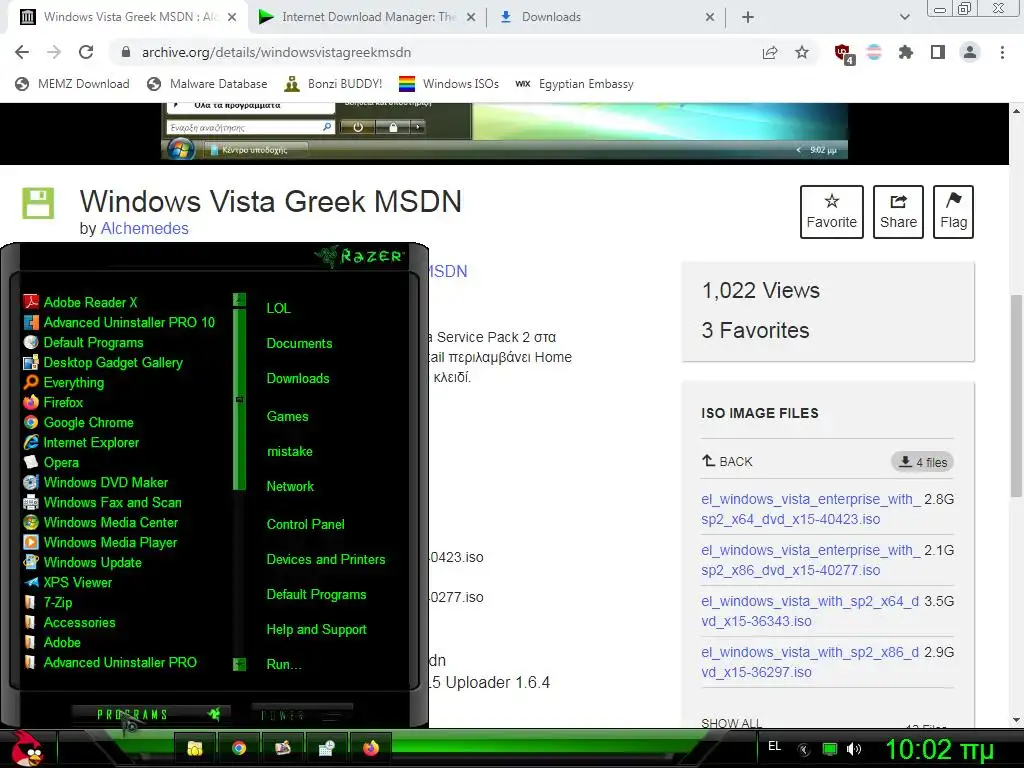The height and width of the screenshot is (768, 1024).
Task: Open Google Chrome from the start menu list
Action: [x=78, y=423]
